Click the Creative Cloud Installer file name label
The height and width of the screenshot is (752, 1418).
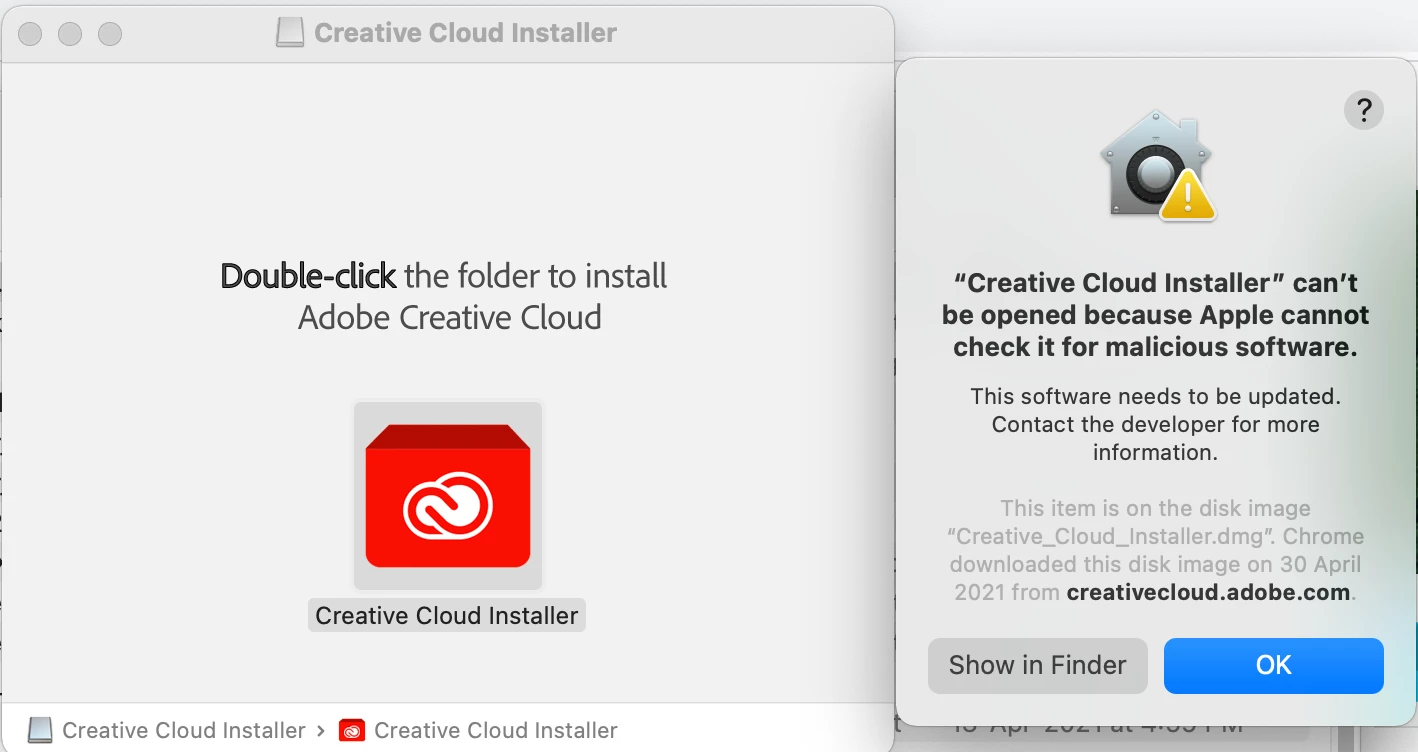(x=447, y=616)
